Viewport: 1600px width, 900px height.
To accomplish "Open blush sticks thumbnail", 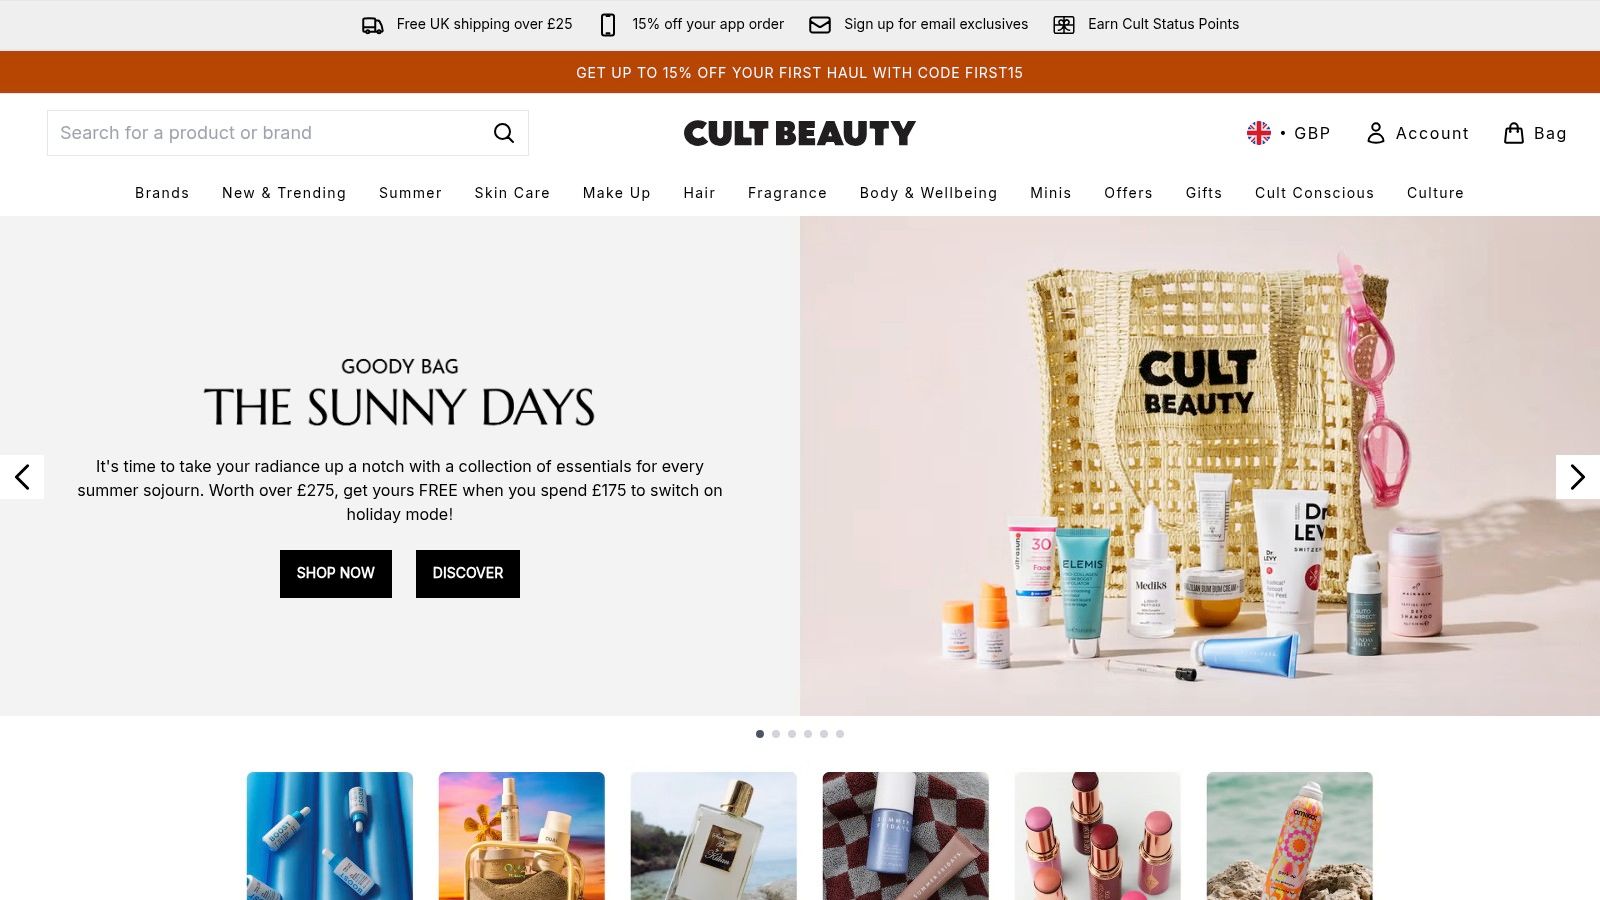I will (1098, 836).
